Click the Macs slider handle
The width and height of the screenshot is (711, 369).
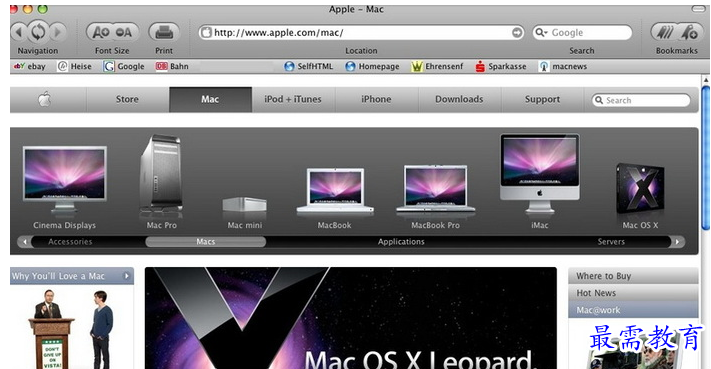205,242
